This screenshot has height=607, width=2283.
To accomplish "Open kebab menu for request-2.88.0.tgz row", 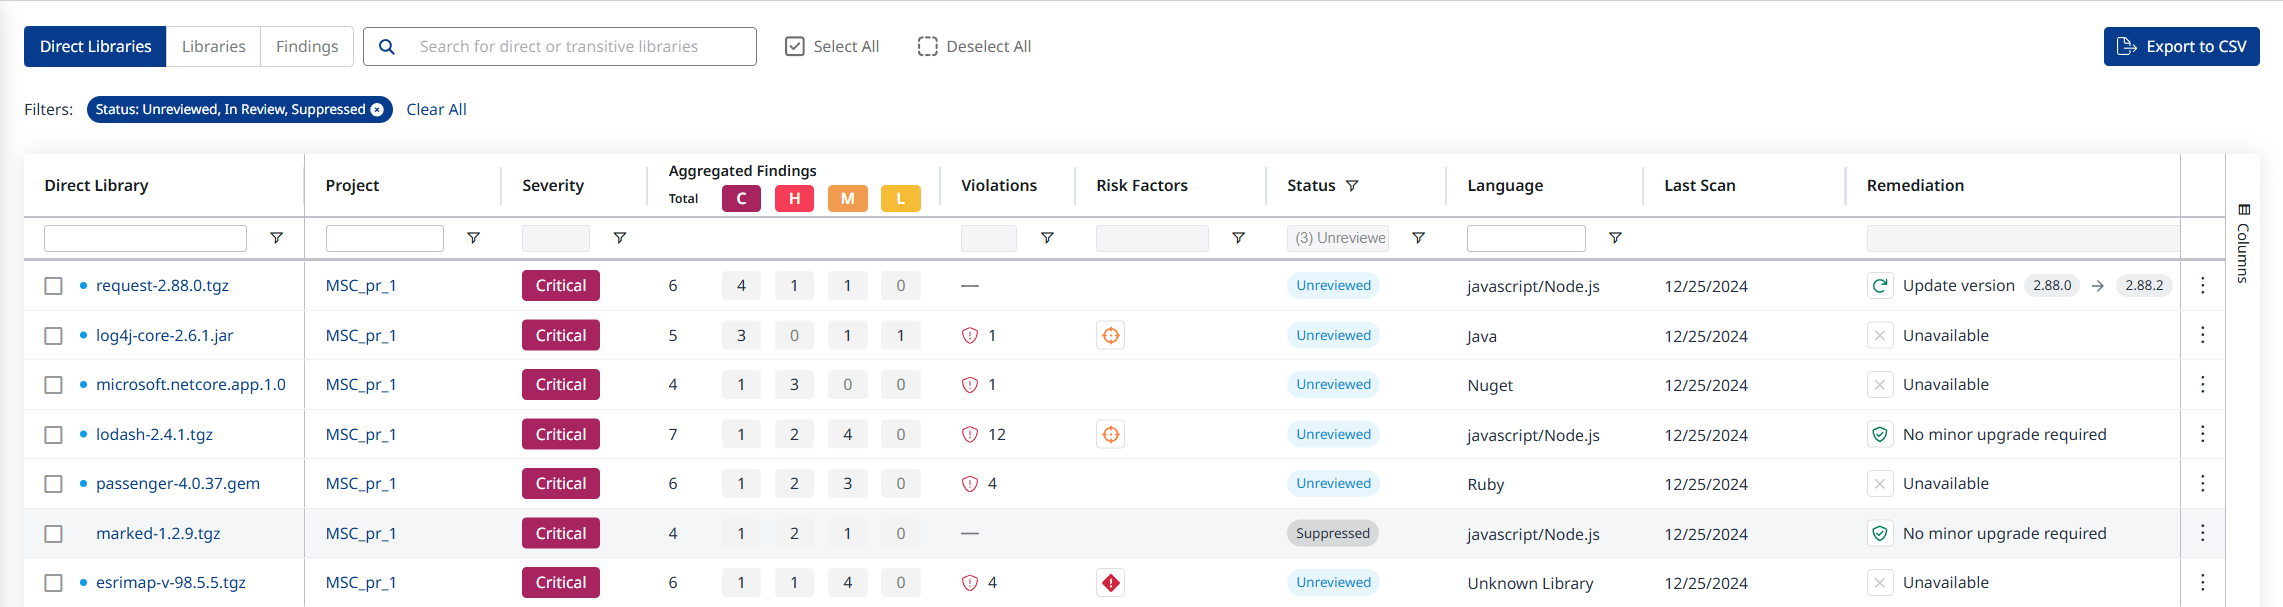I will [x=2202, y=286].
